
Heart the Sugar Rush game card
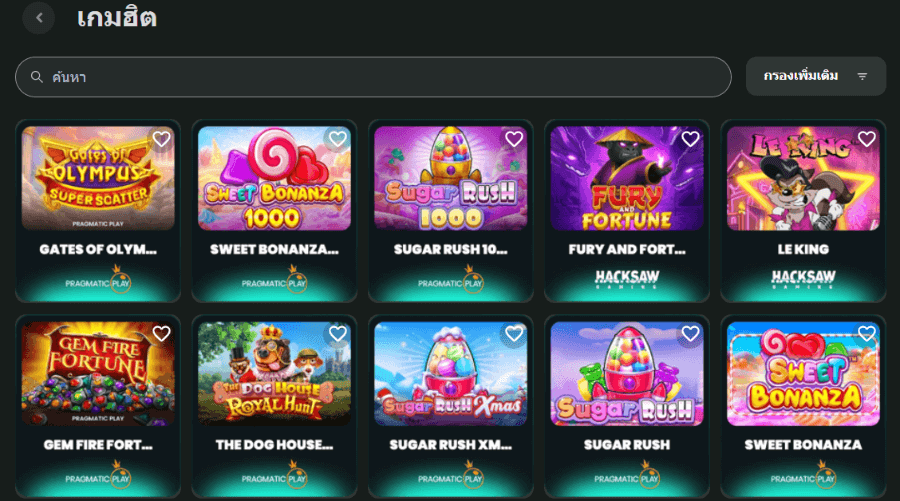coord(690,333)
